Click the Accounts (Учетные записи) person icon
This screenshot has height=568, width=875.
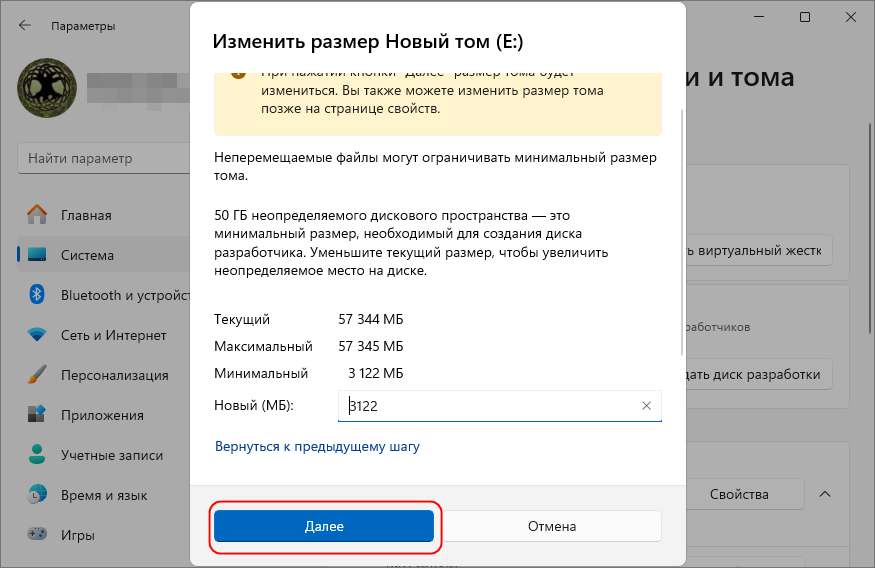[37, 455]
